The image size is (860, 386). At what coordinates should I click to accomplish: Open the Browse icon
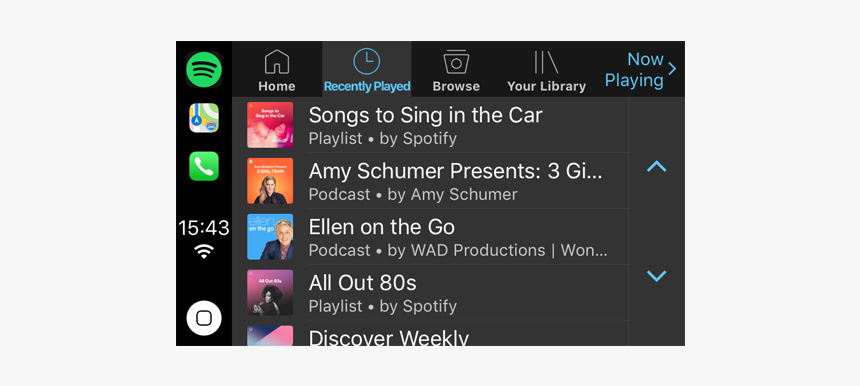click(456, 61)
